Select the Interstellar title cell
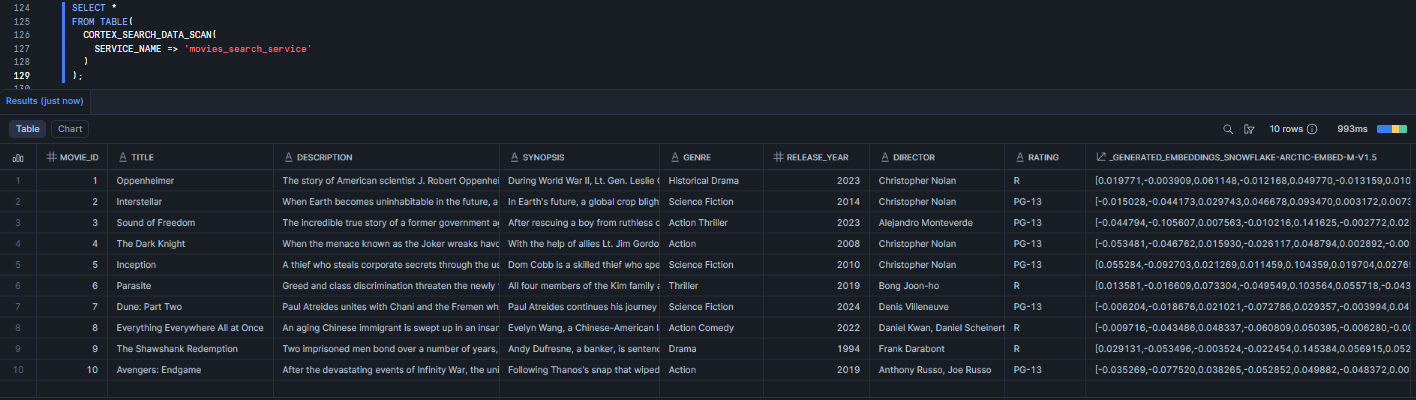 tap(191, 202)
